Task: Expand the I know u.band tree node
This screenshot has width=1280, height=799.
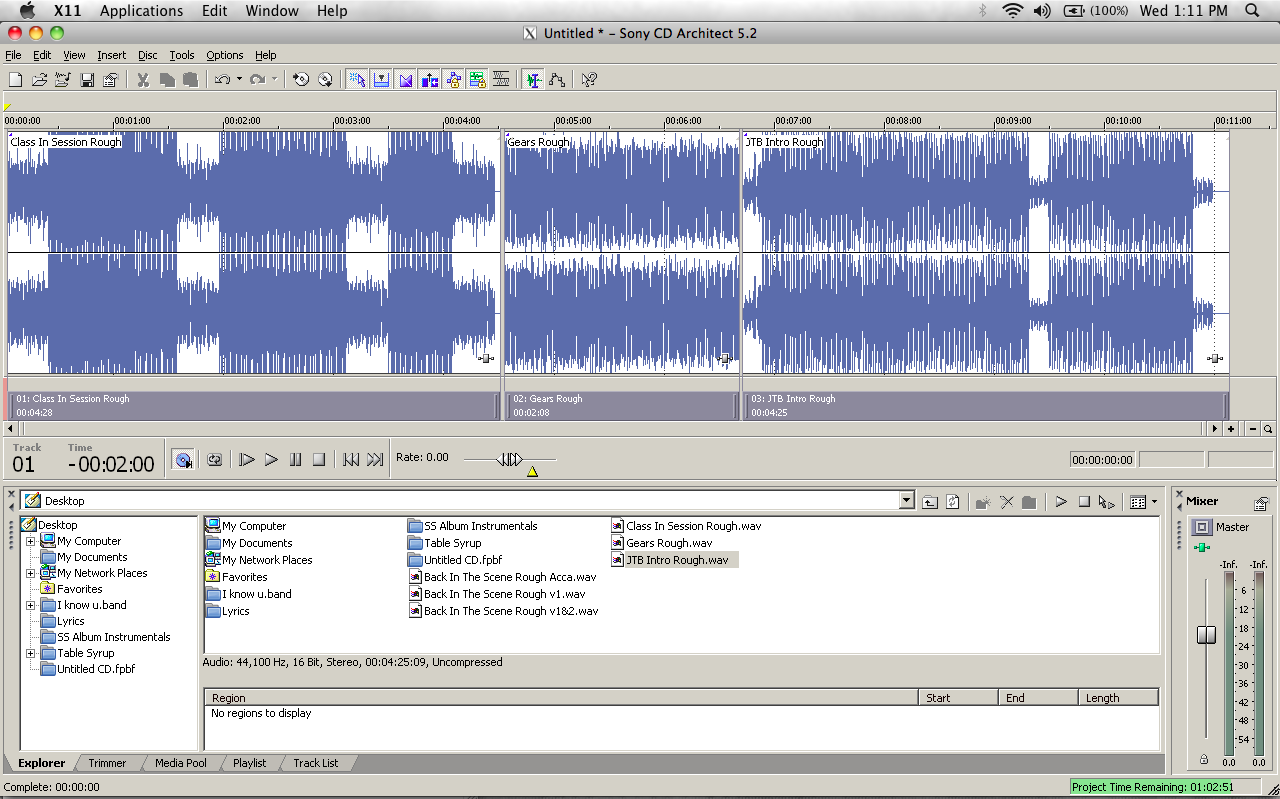Action: pyautogui.click(x=31, y=605)
